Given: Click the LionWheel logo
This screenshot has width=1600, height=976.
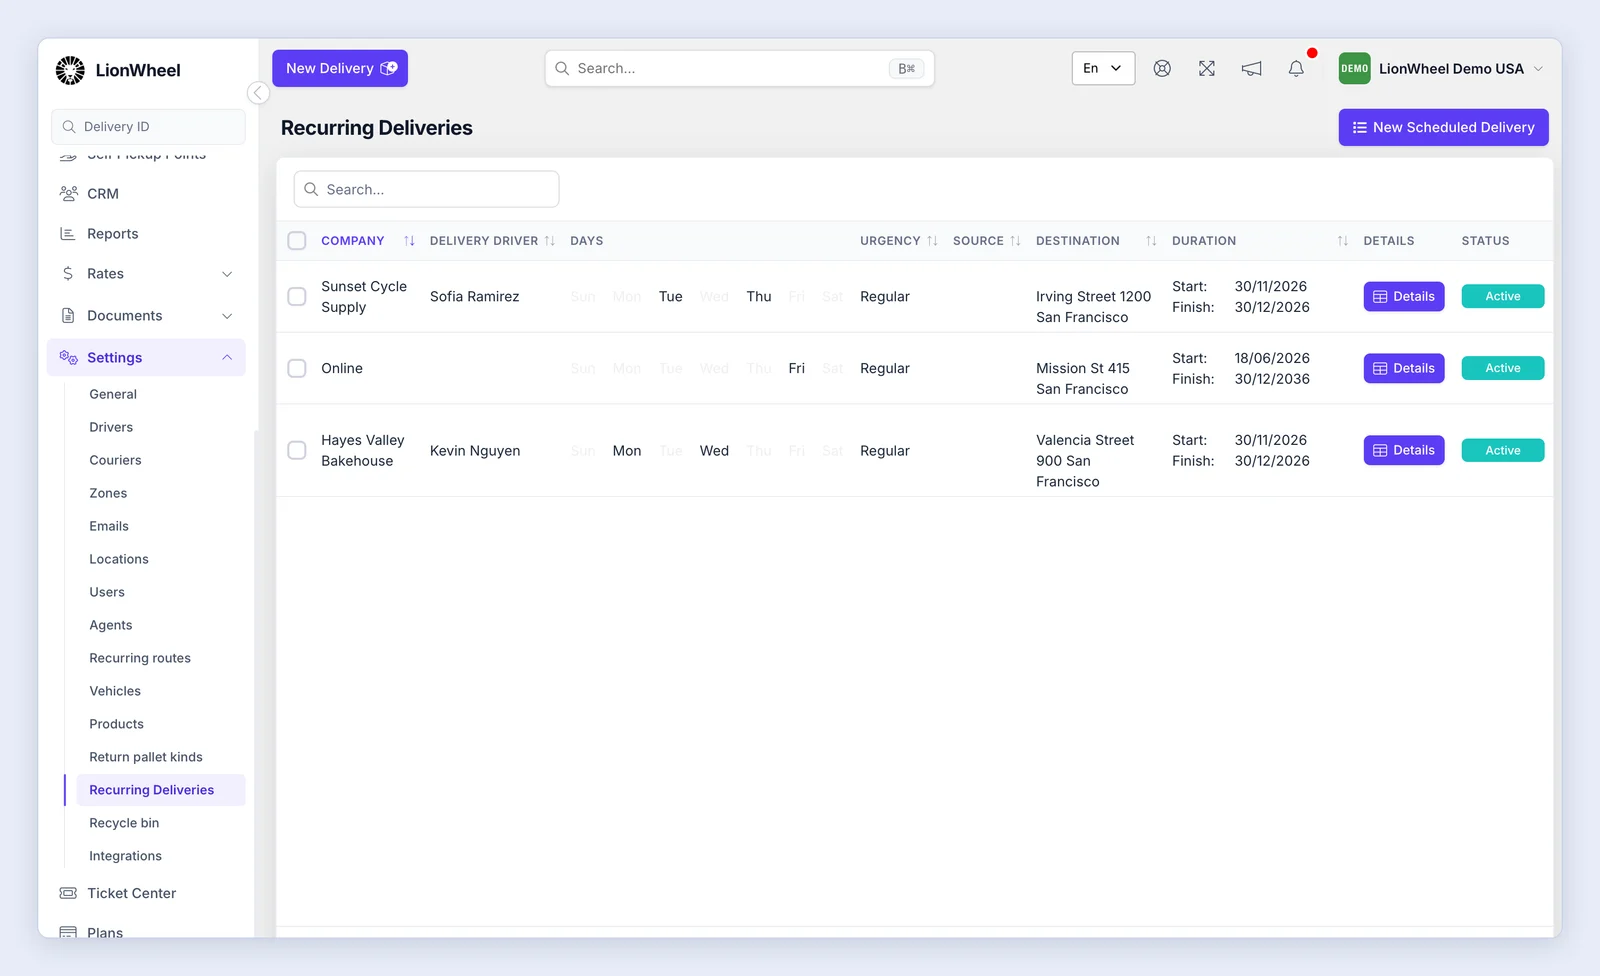Looking at the screenshot, I should coord(118,70).
